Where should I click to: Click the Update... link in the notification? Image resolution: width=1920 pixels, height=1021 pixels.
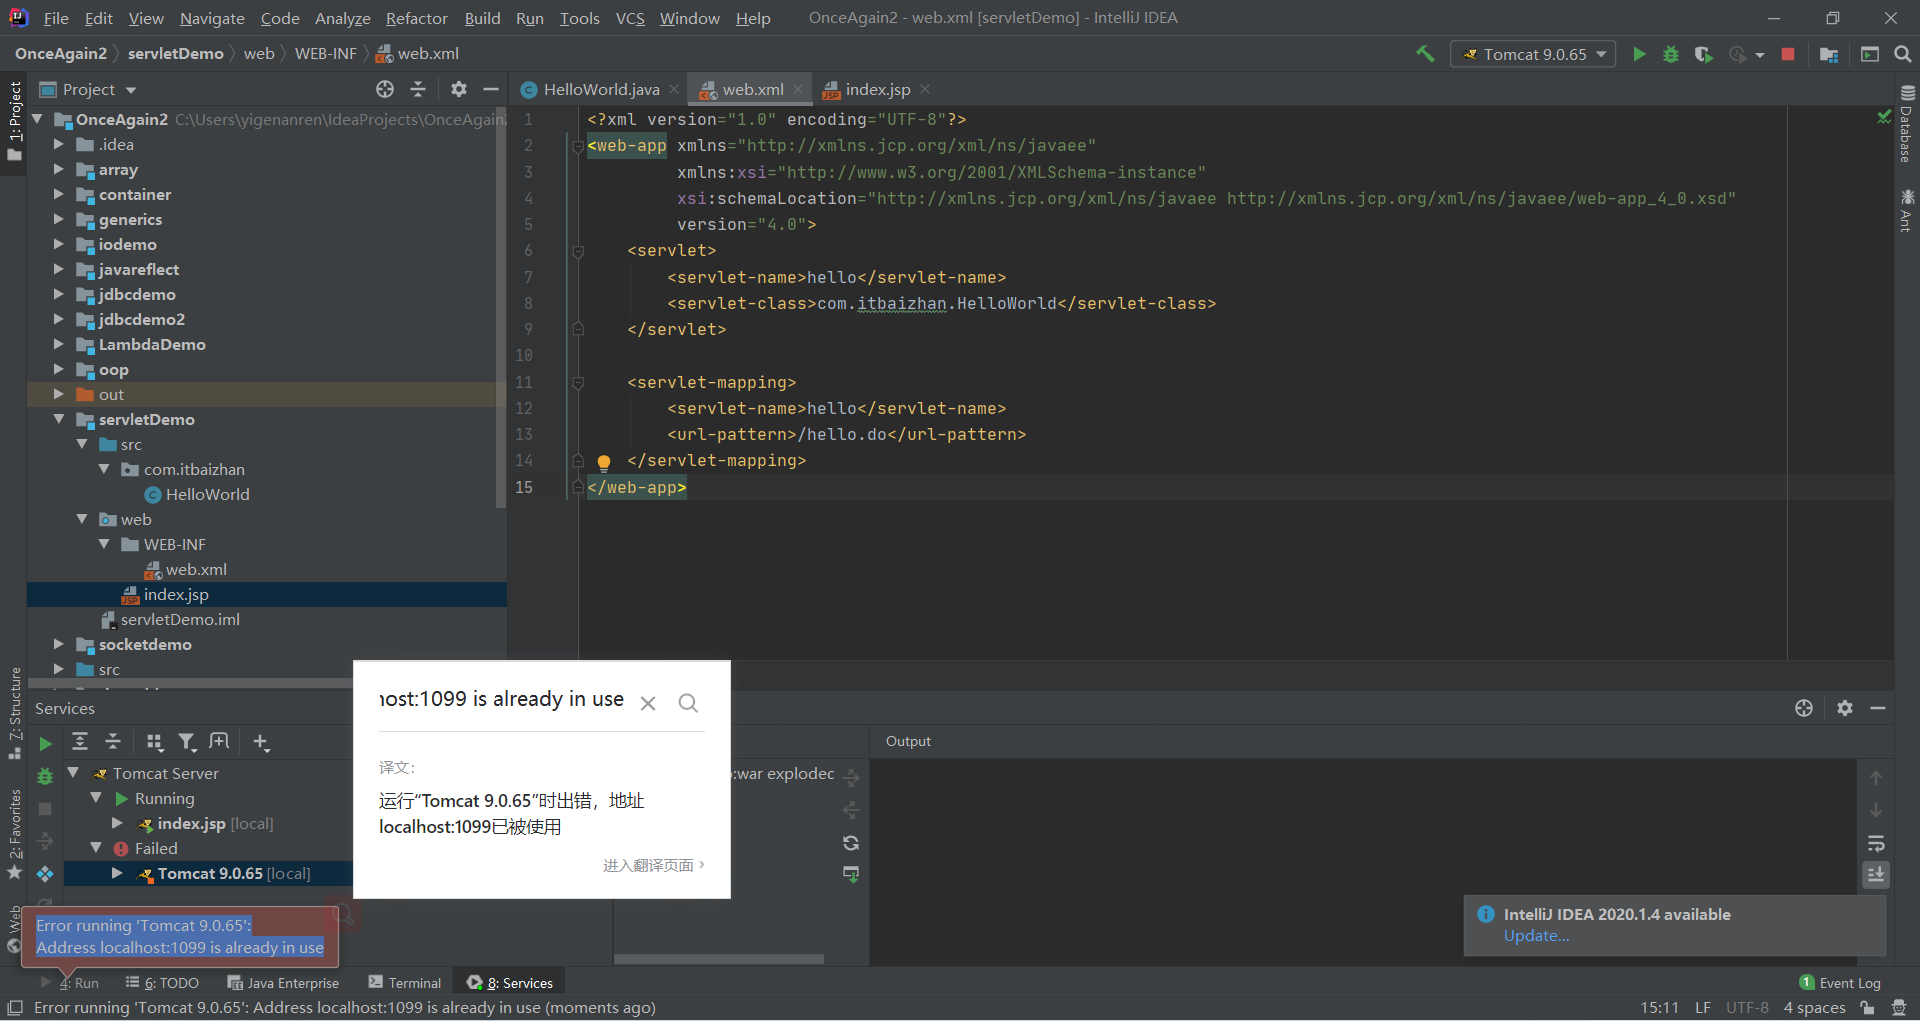pyautogui.click(x=1536, y=936)
